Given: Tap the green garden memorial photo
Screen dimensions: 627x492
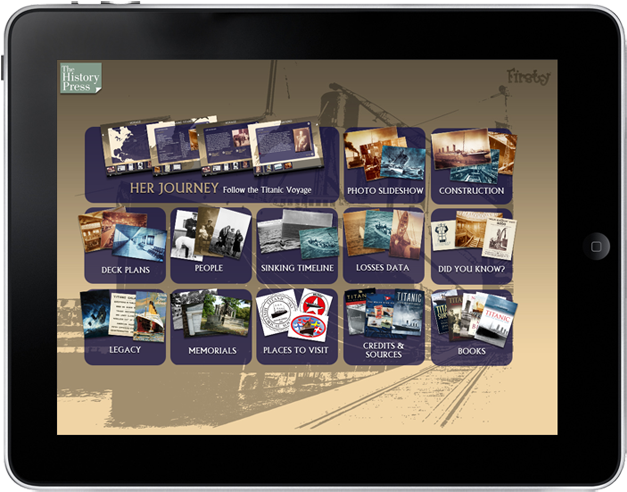Looking at the screenshot, I should pyautogui.click(x=225, y=316).
